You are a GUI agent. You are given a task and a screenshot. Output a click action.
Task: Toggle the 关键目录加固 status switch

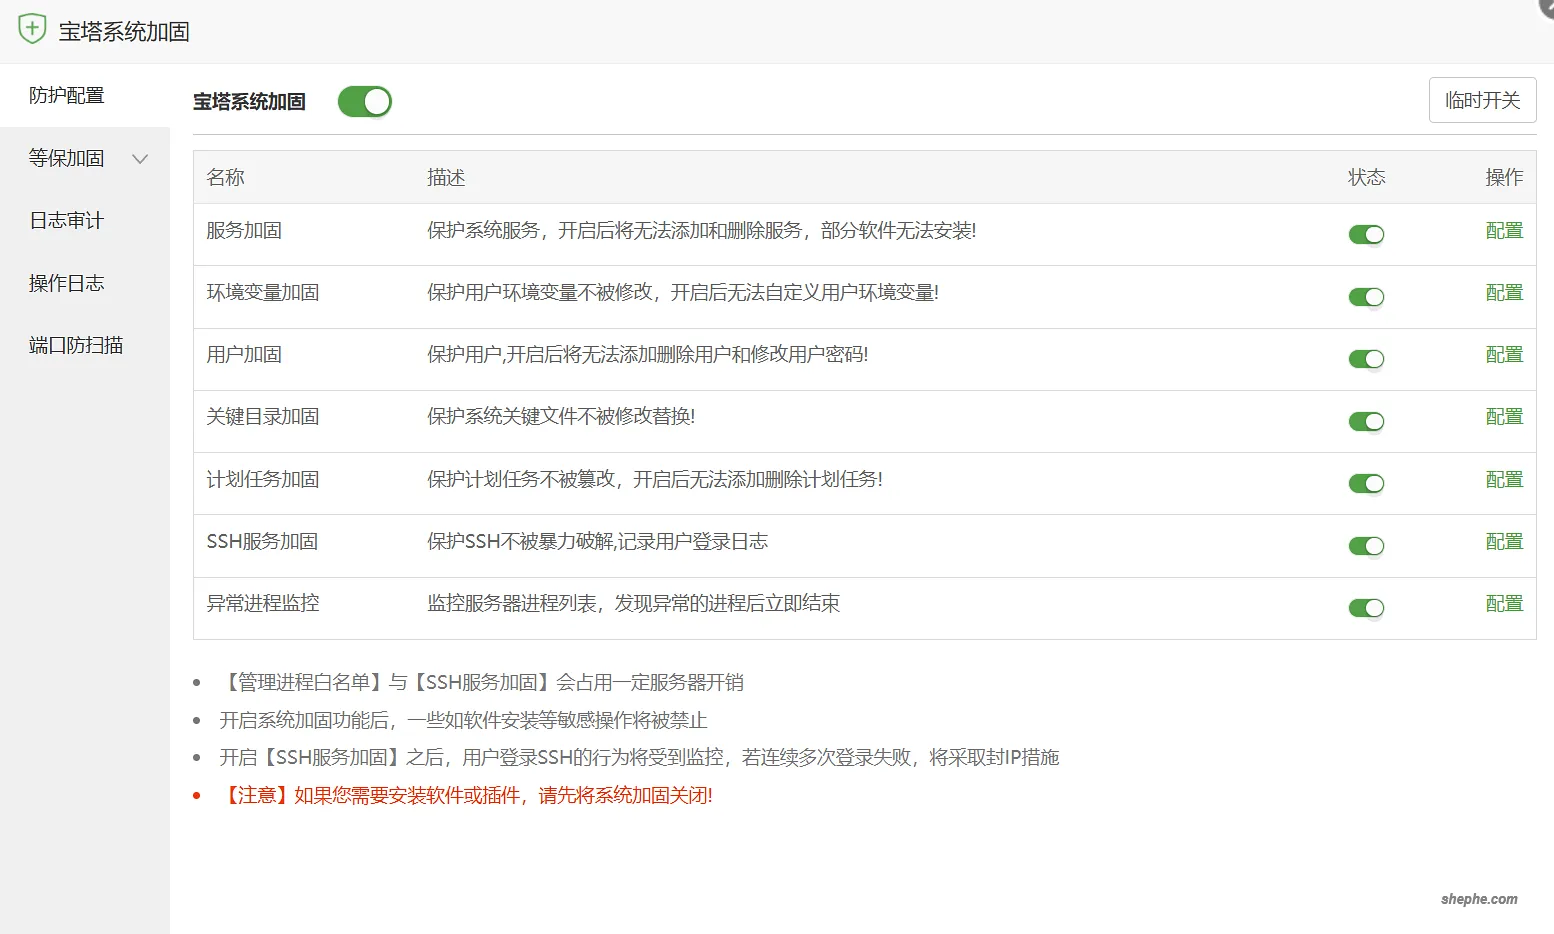(1366, 421)
